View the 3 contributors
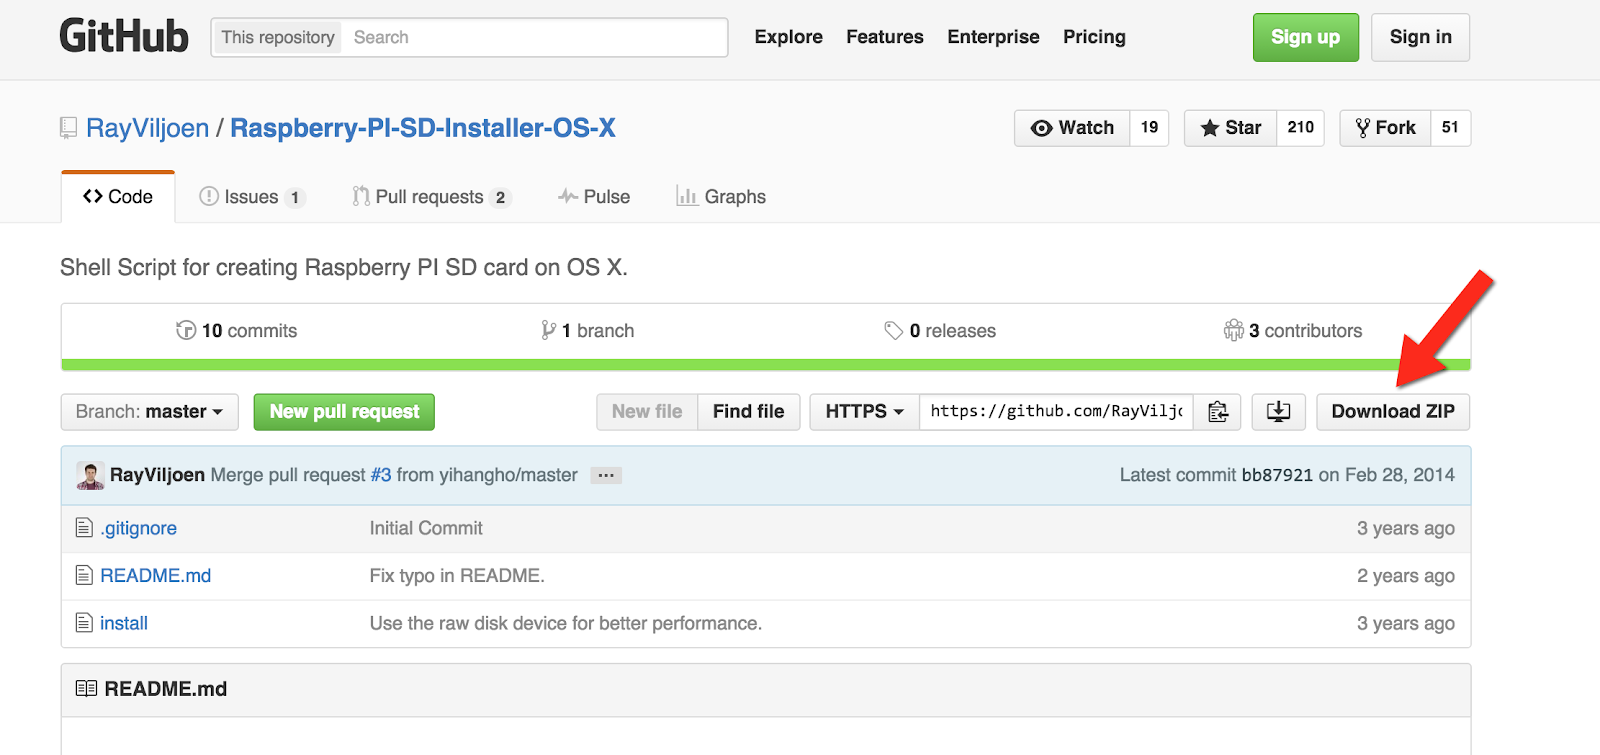Screen dimensions: 1600x755 click(x=1293, y=331)
